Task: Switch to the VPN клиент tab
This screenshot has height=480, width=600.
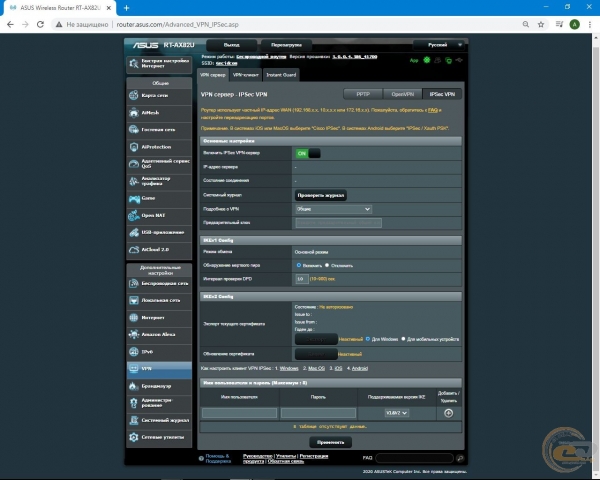Action: coord(246,75)
